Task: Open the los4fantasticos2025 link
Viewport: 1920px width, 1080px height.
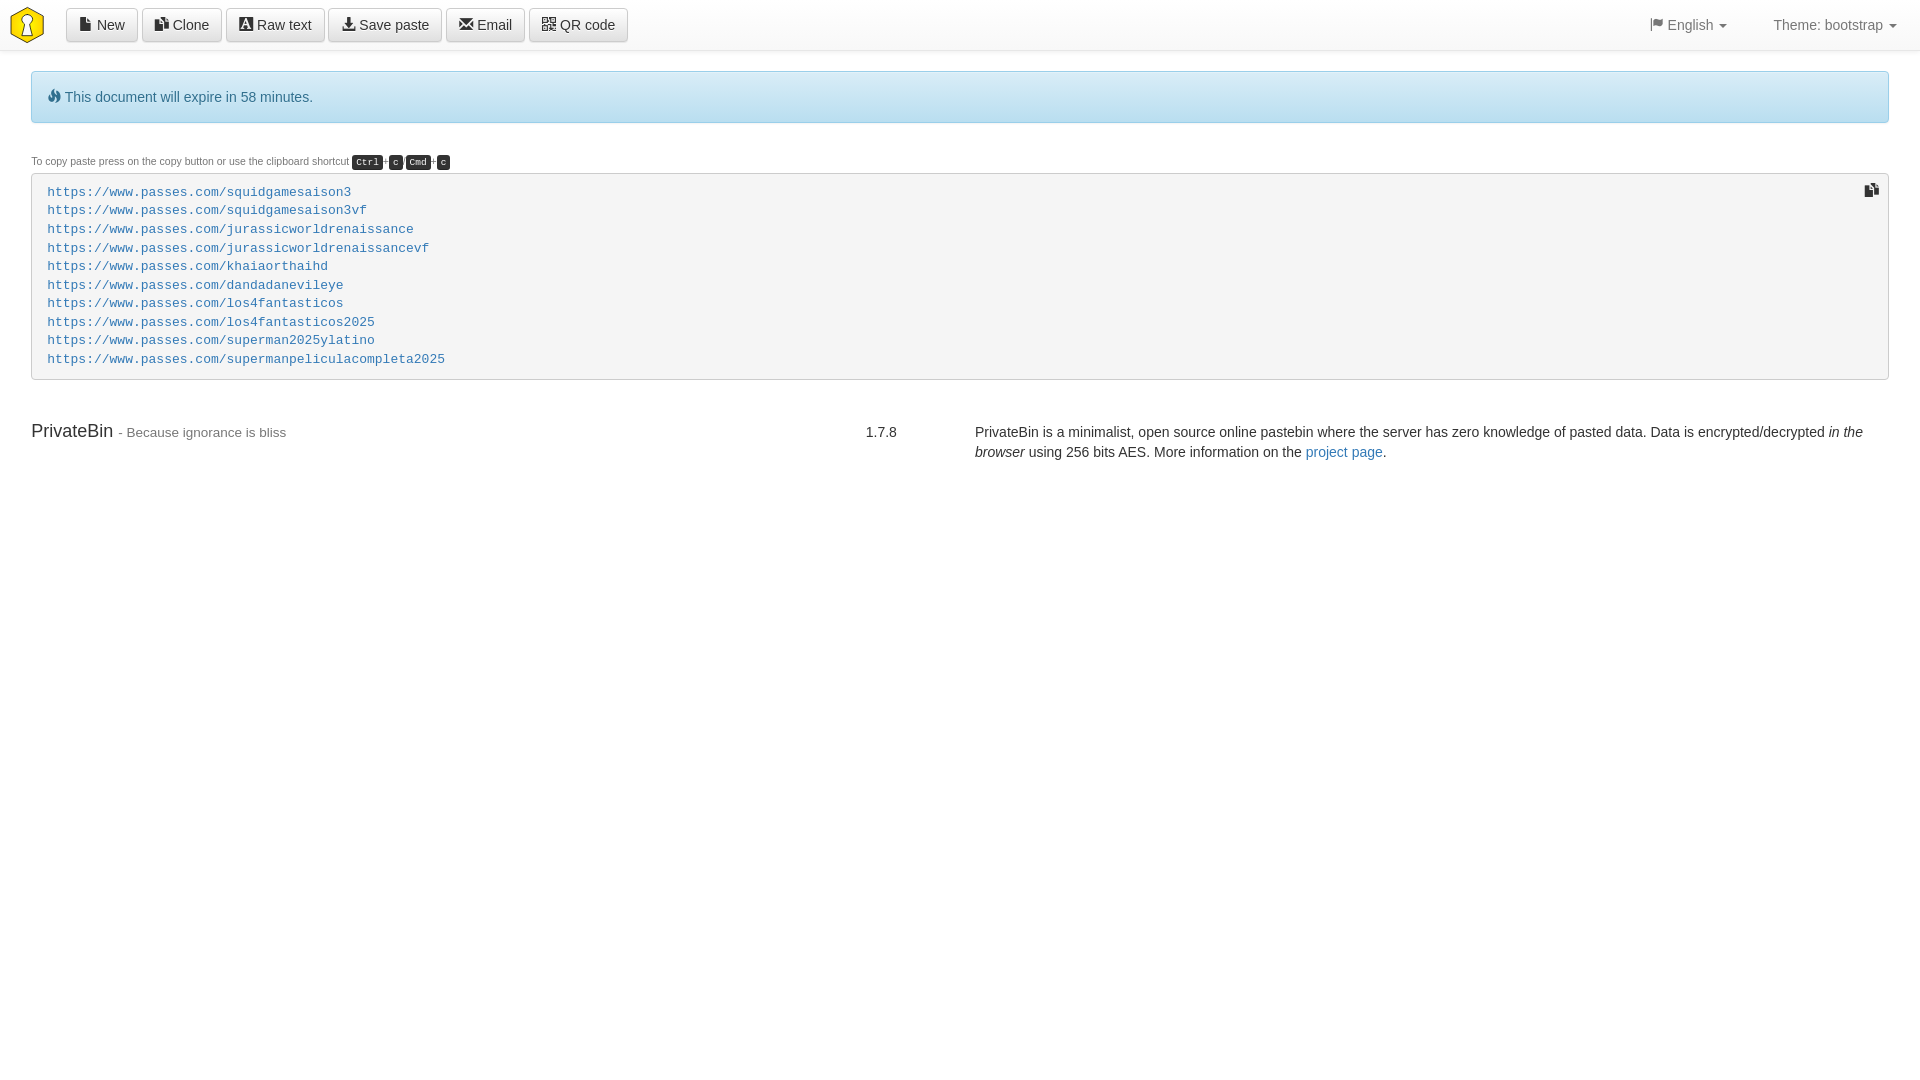Action: click(211, 322)
